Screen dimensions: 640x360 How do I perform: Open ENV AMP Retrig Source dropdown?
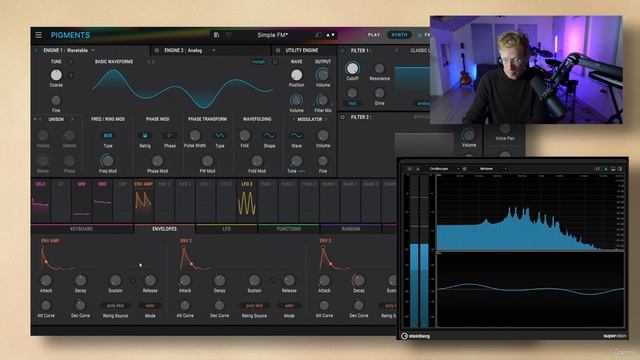[x=115, y=305]
